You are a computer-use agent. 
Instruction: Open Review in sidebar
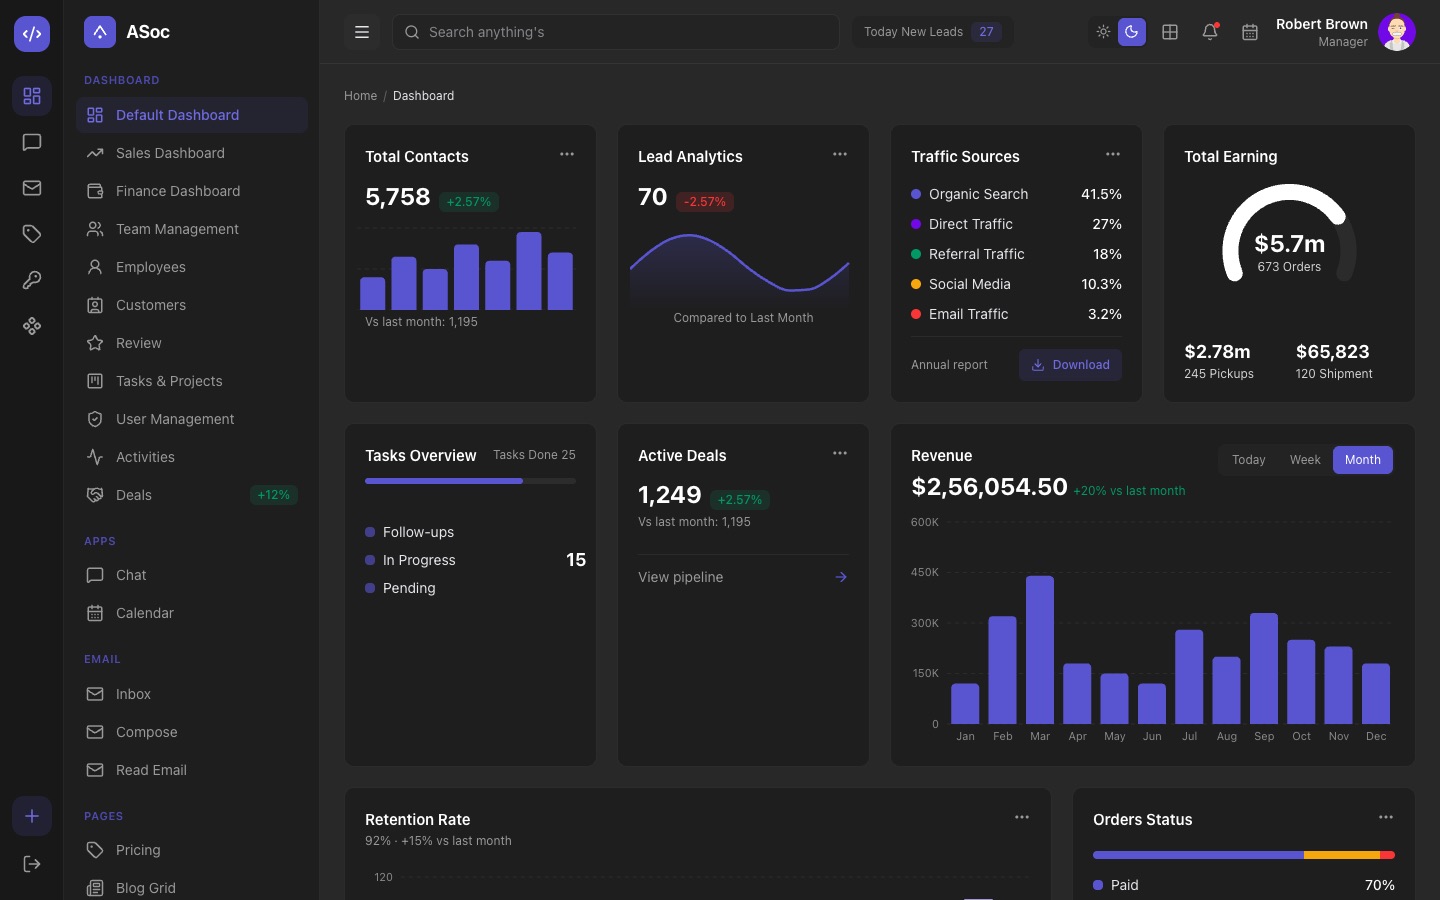(192, 343)
